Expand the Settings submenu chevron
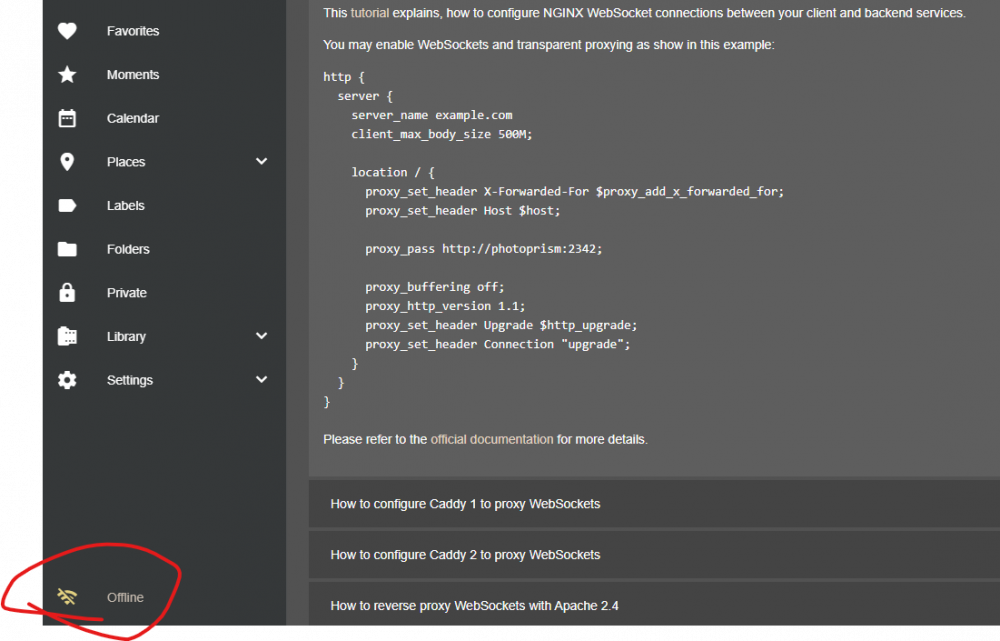Viewport: 1000px width, 641px height. (261, 379)
